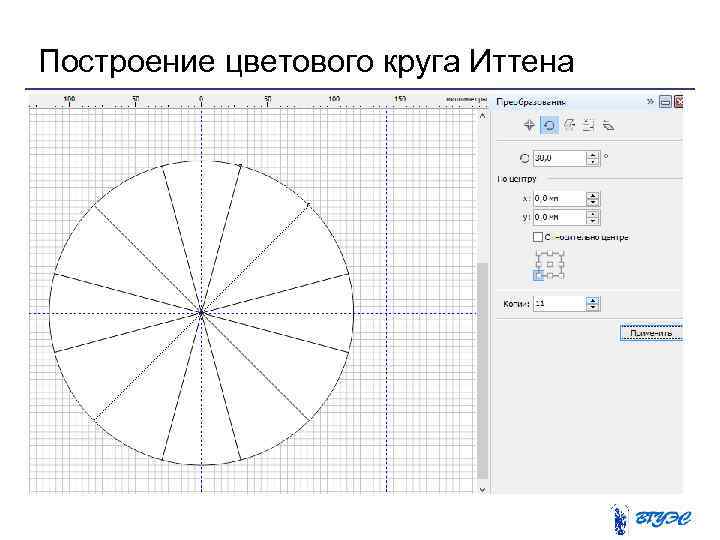The width and height of the screenshot is (720, 540).
Task: Select top-left anchor point in origin grid
Action: [539, 253]
